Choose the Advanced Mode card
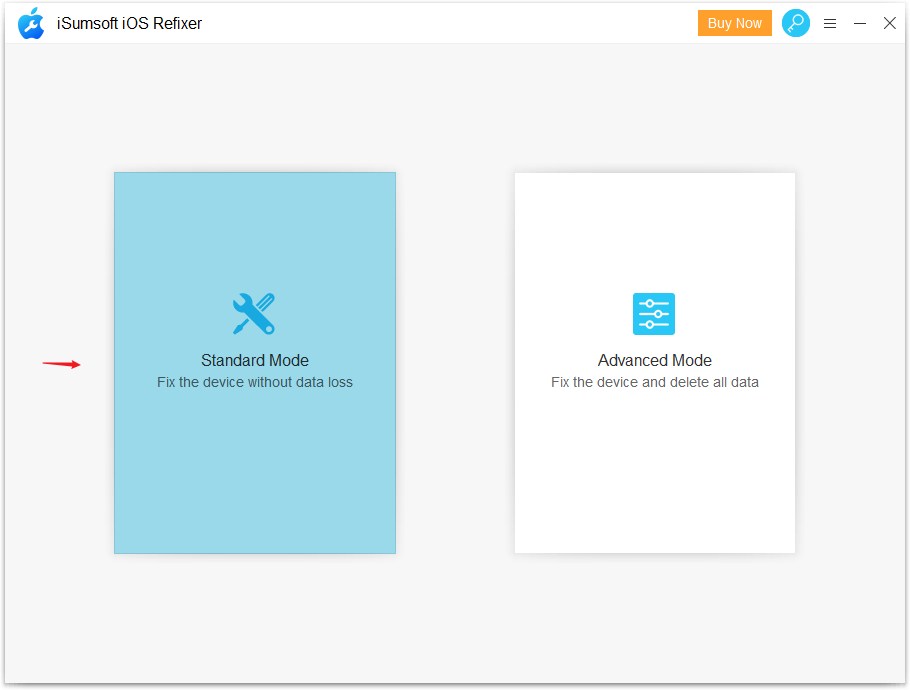The width and height of the screenshot is (910, 690). coord(655,363)
